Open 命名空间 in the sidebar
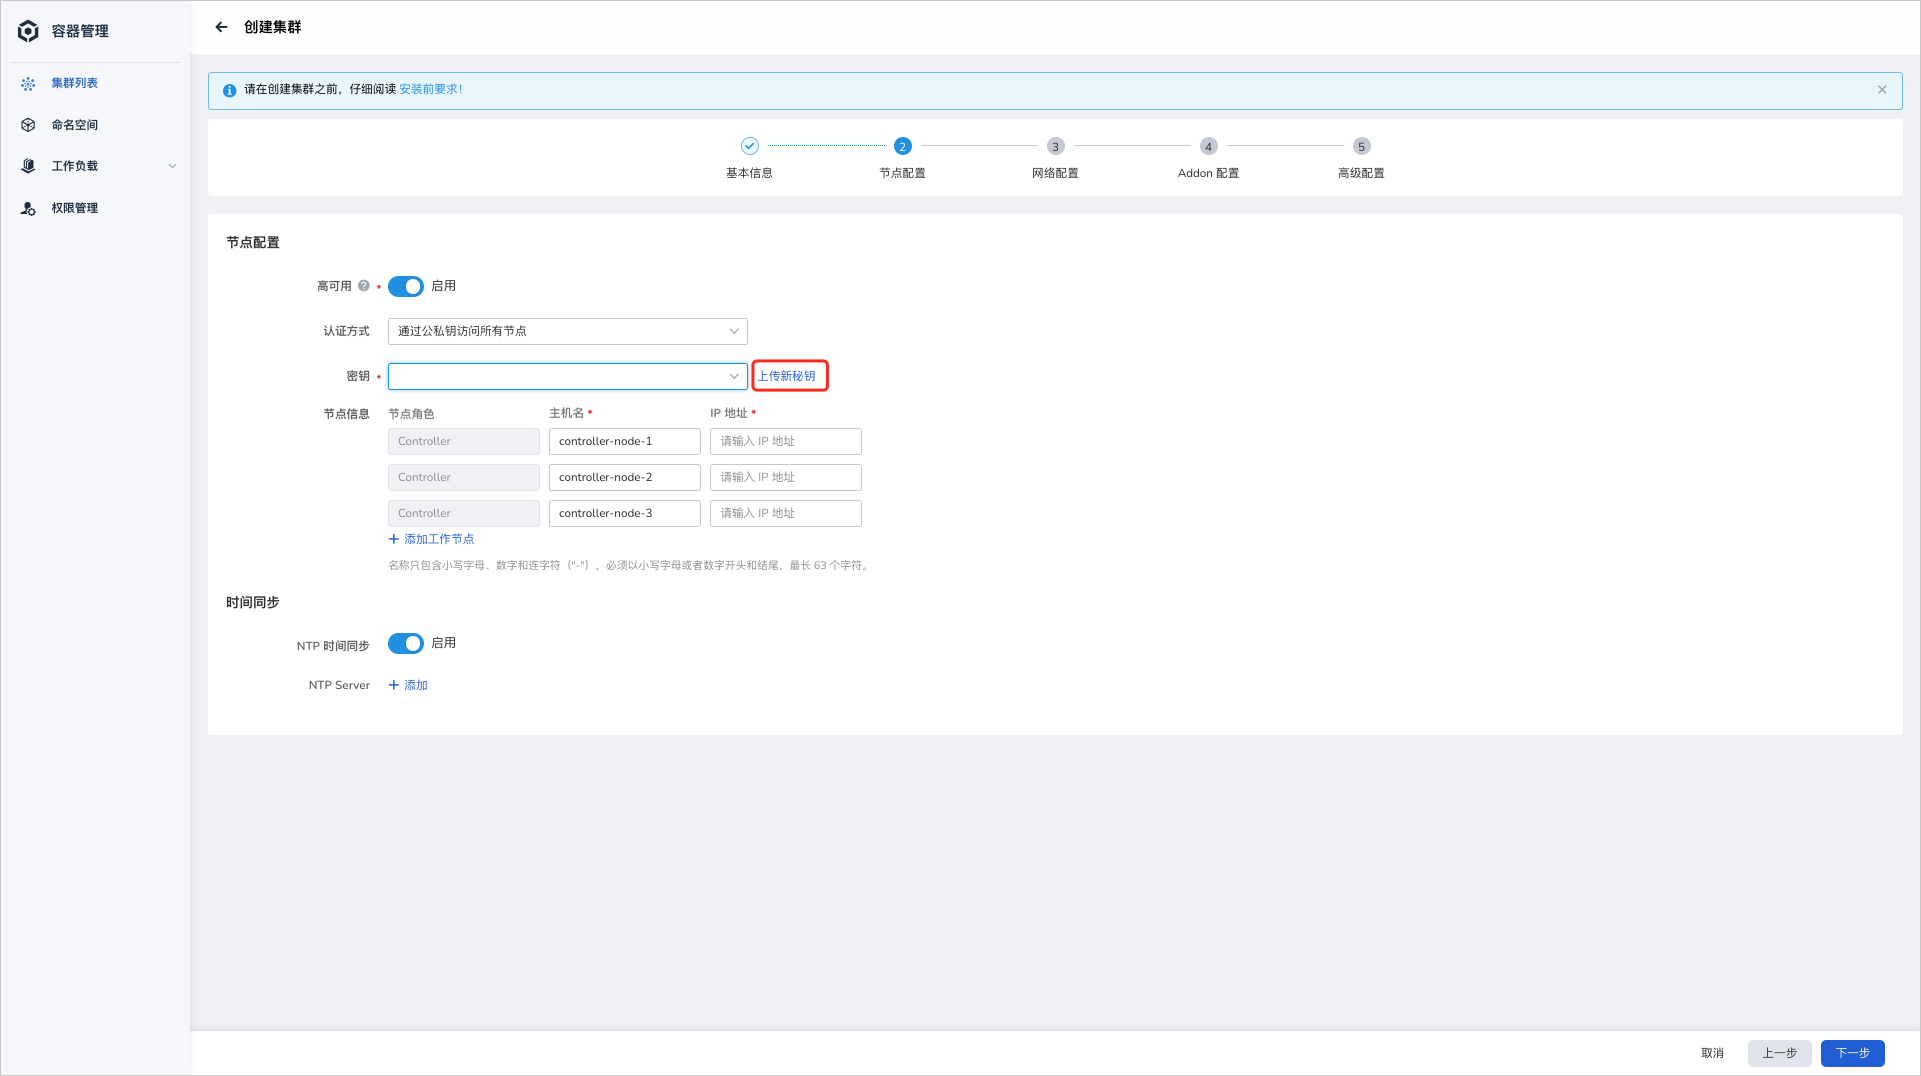The width and height of the screenshot is (1921, 1076). point(75,125)
